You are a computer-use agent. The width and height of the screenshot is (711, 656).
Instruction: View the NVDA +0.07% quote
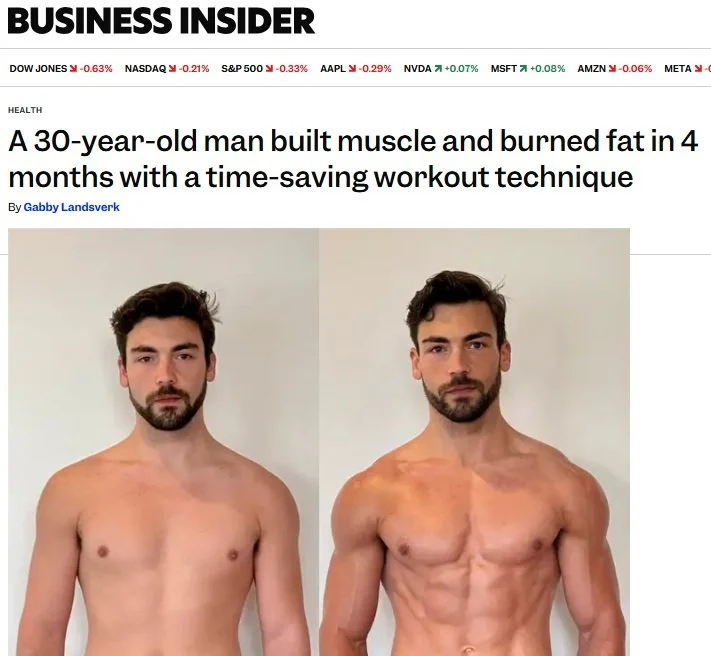pyautogui.click(x=441, y=68)
